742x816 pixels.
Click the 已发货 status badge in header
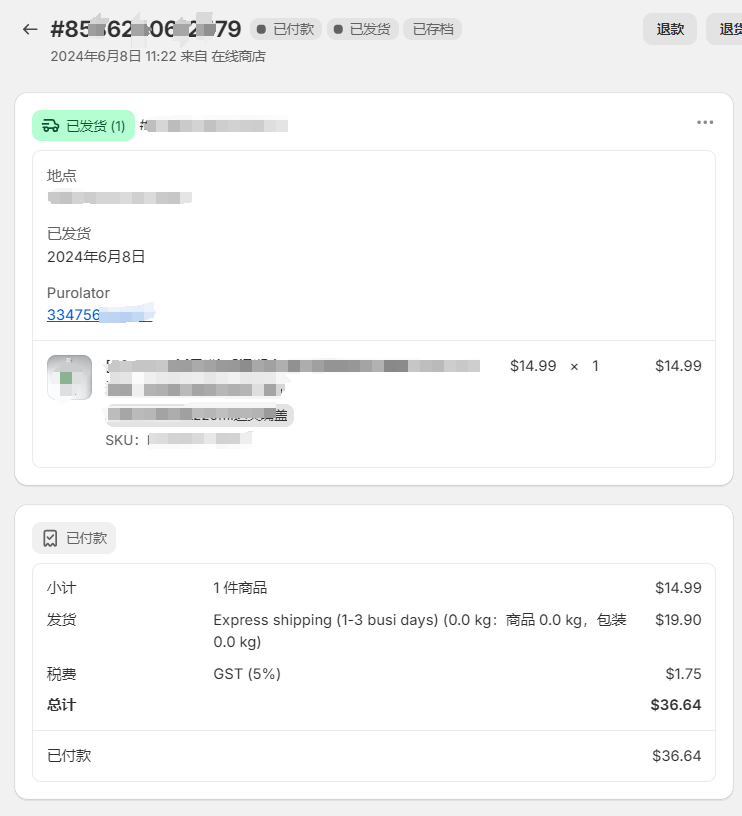coord(363,29)
